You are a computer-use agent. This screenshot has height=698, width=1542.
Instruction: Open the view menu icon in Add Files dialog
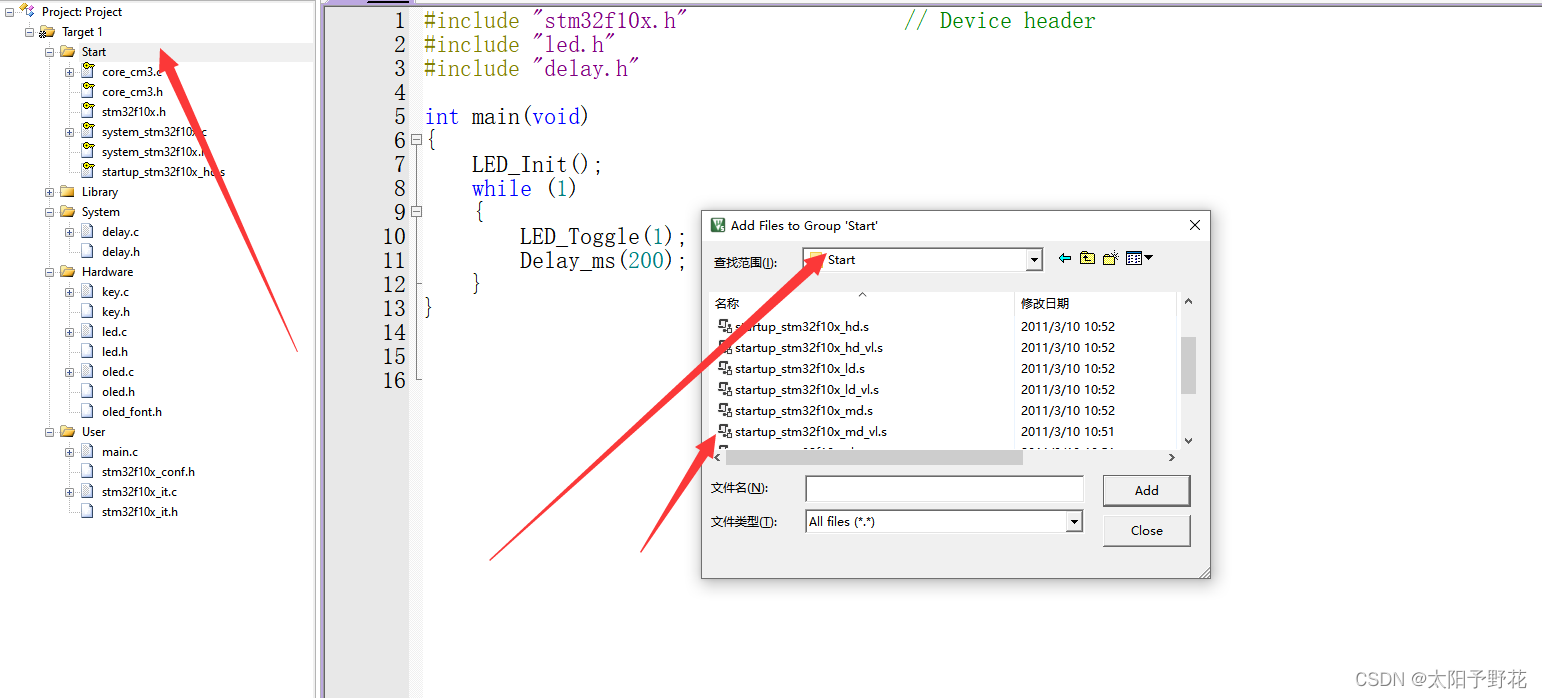[x=1139, y=258]
